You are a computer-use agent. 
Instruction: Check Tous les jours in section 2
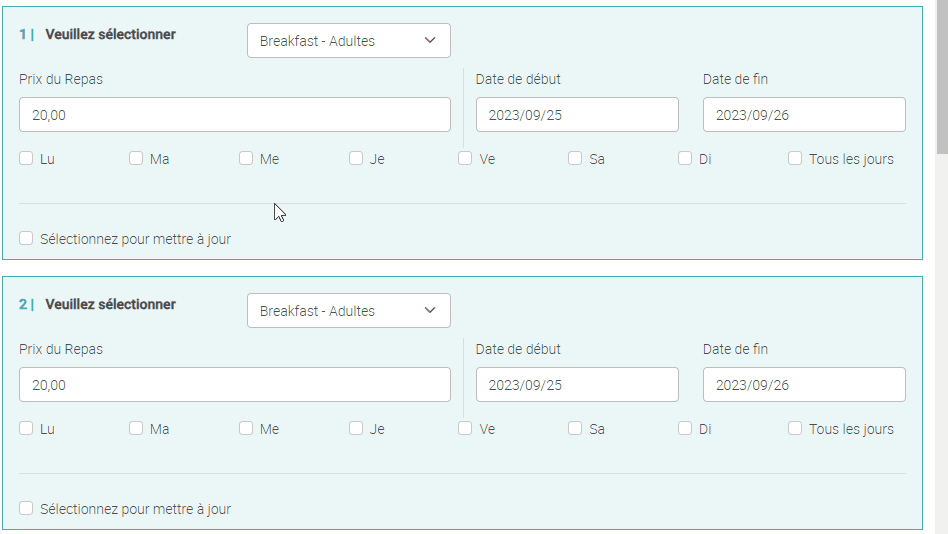(795, 428)
